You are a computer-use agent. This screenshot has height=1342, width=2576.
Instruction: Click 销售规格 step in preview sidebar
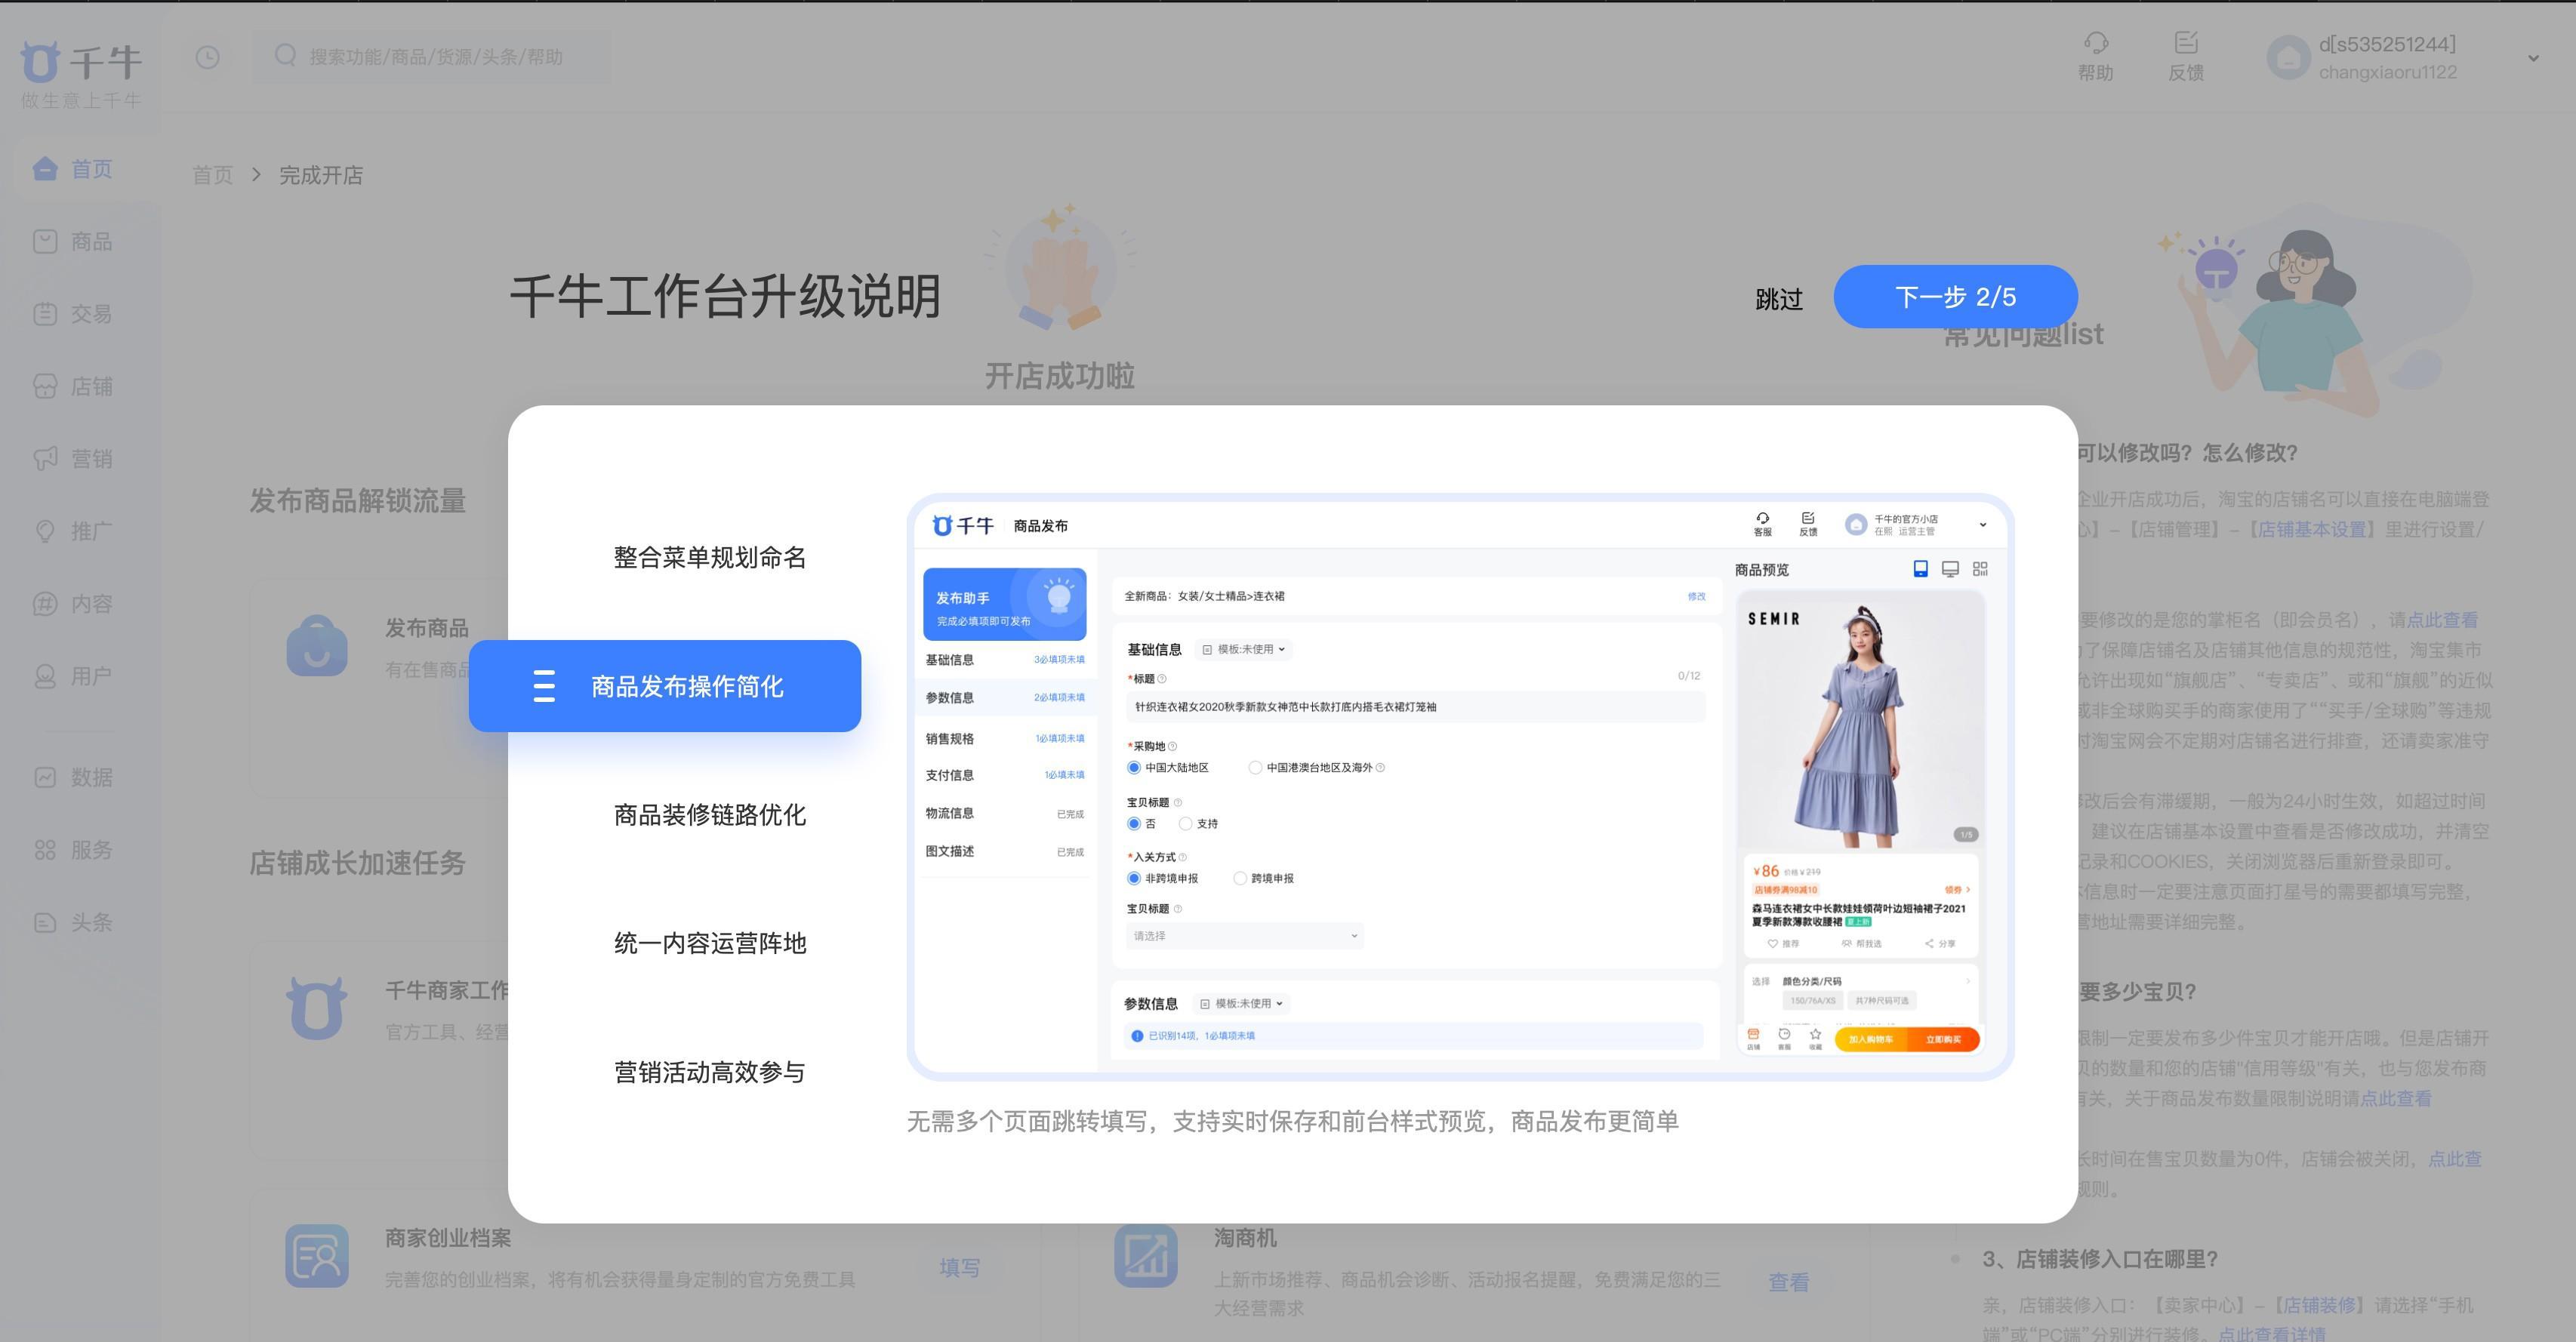[x=1004, y=739]
